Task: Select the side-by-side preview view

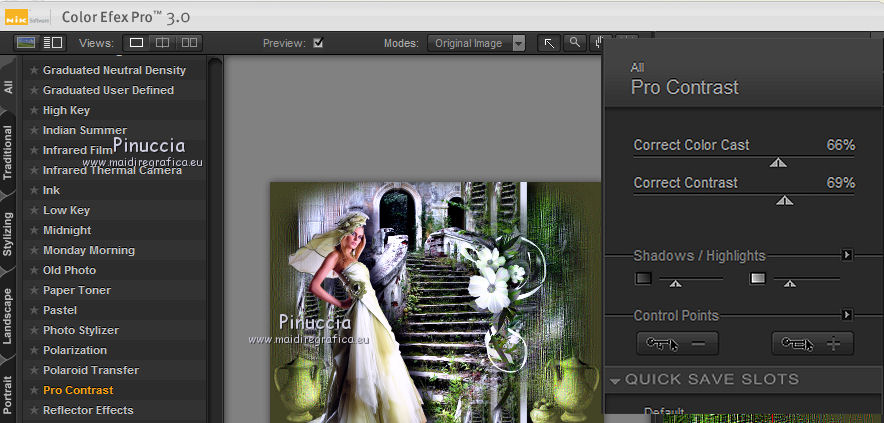Action: click(189, 43)
